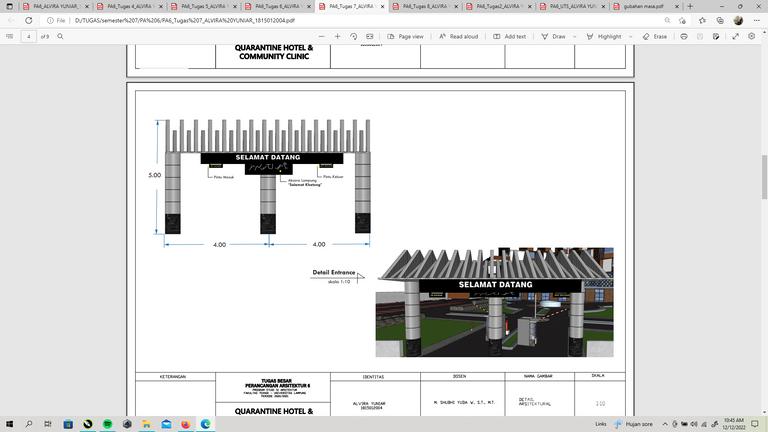Viewport: 768px width, 432px height.
Task: Start Read aloud
Action: tap(458, 36)
